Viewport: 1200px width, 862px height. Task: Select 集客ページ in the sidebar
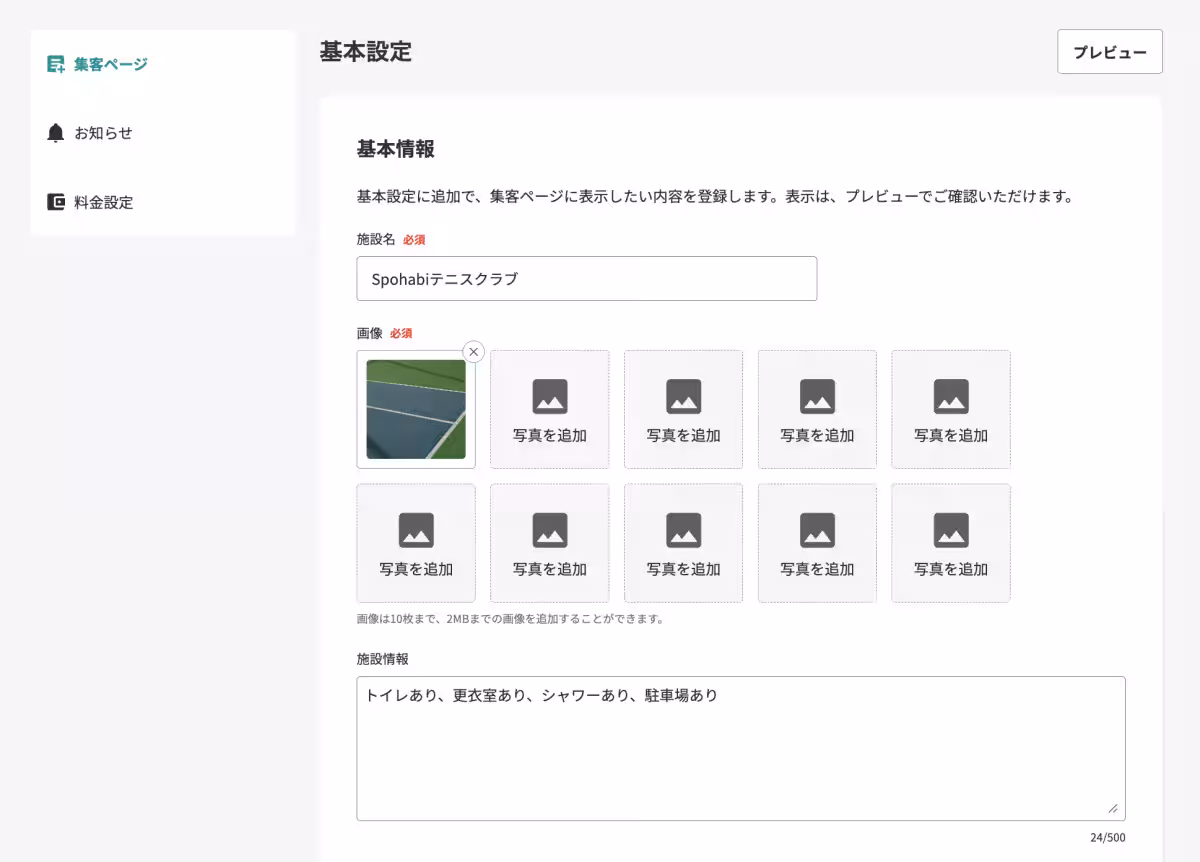[110, 64]
